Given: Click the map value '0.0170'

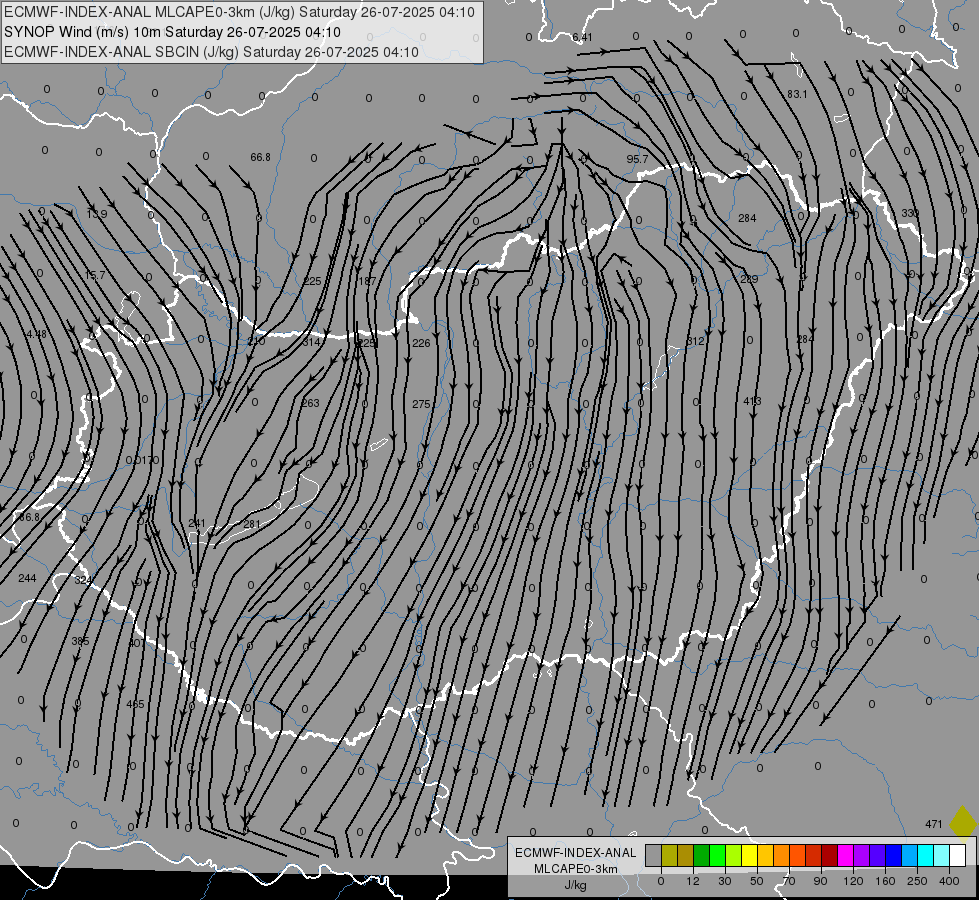Looking at the screenshot, I should (x=142, y=460).
